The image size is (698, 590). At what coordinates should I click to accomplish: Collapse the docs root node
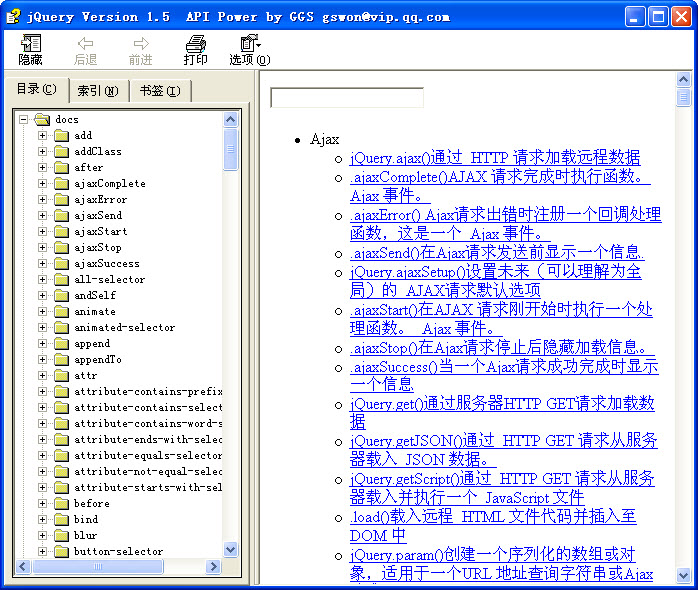click(23, 119)
